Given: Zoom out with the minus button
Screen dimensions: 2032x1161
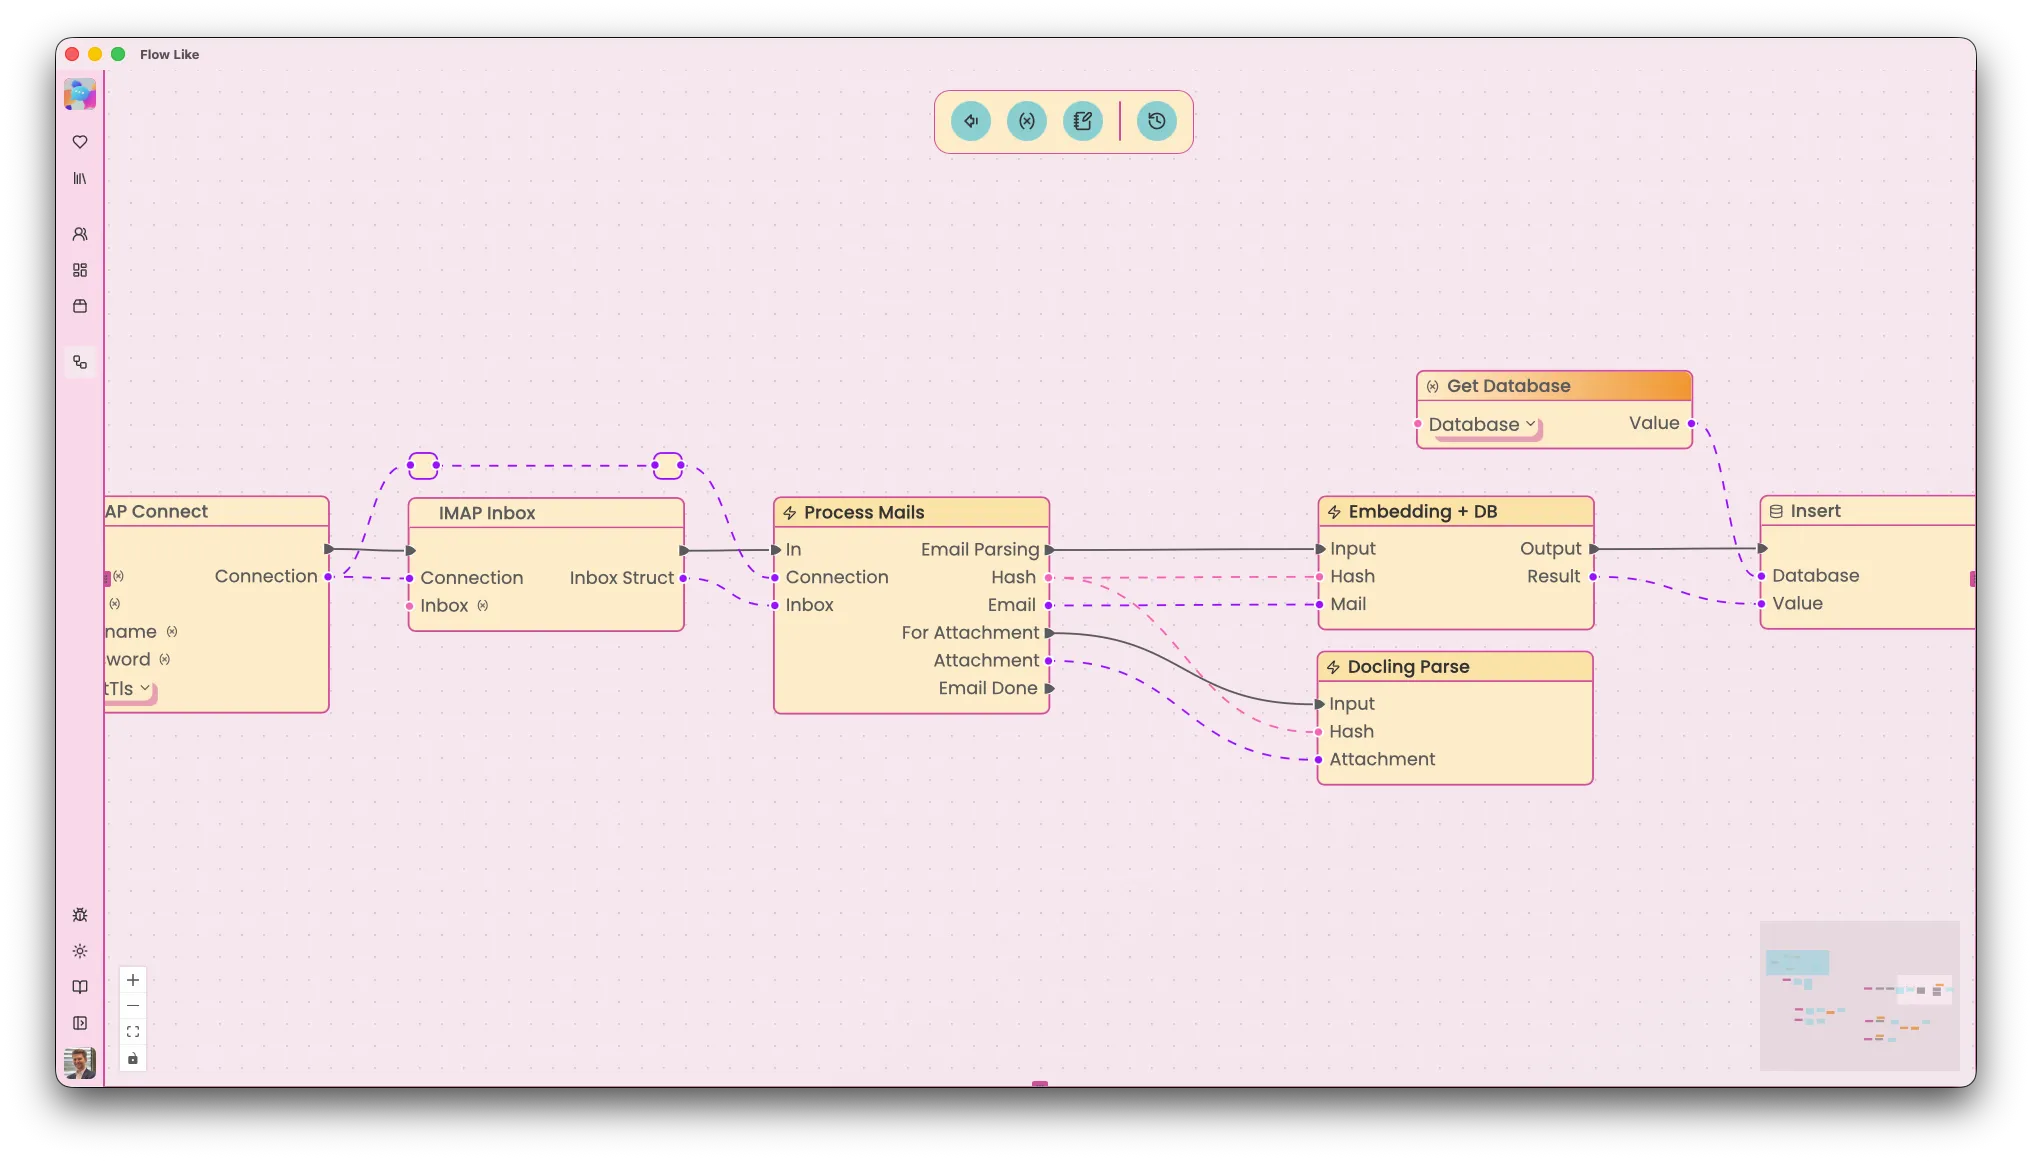Looking at the screenshot, I should coord(133,1006).
